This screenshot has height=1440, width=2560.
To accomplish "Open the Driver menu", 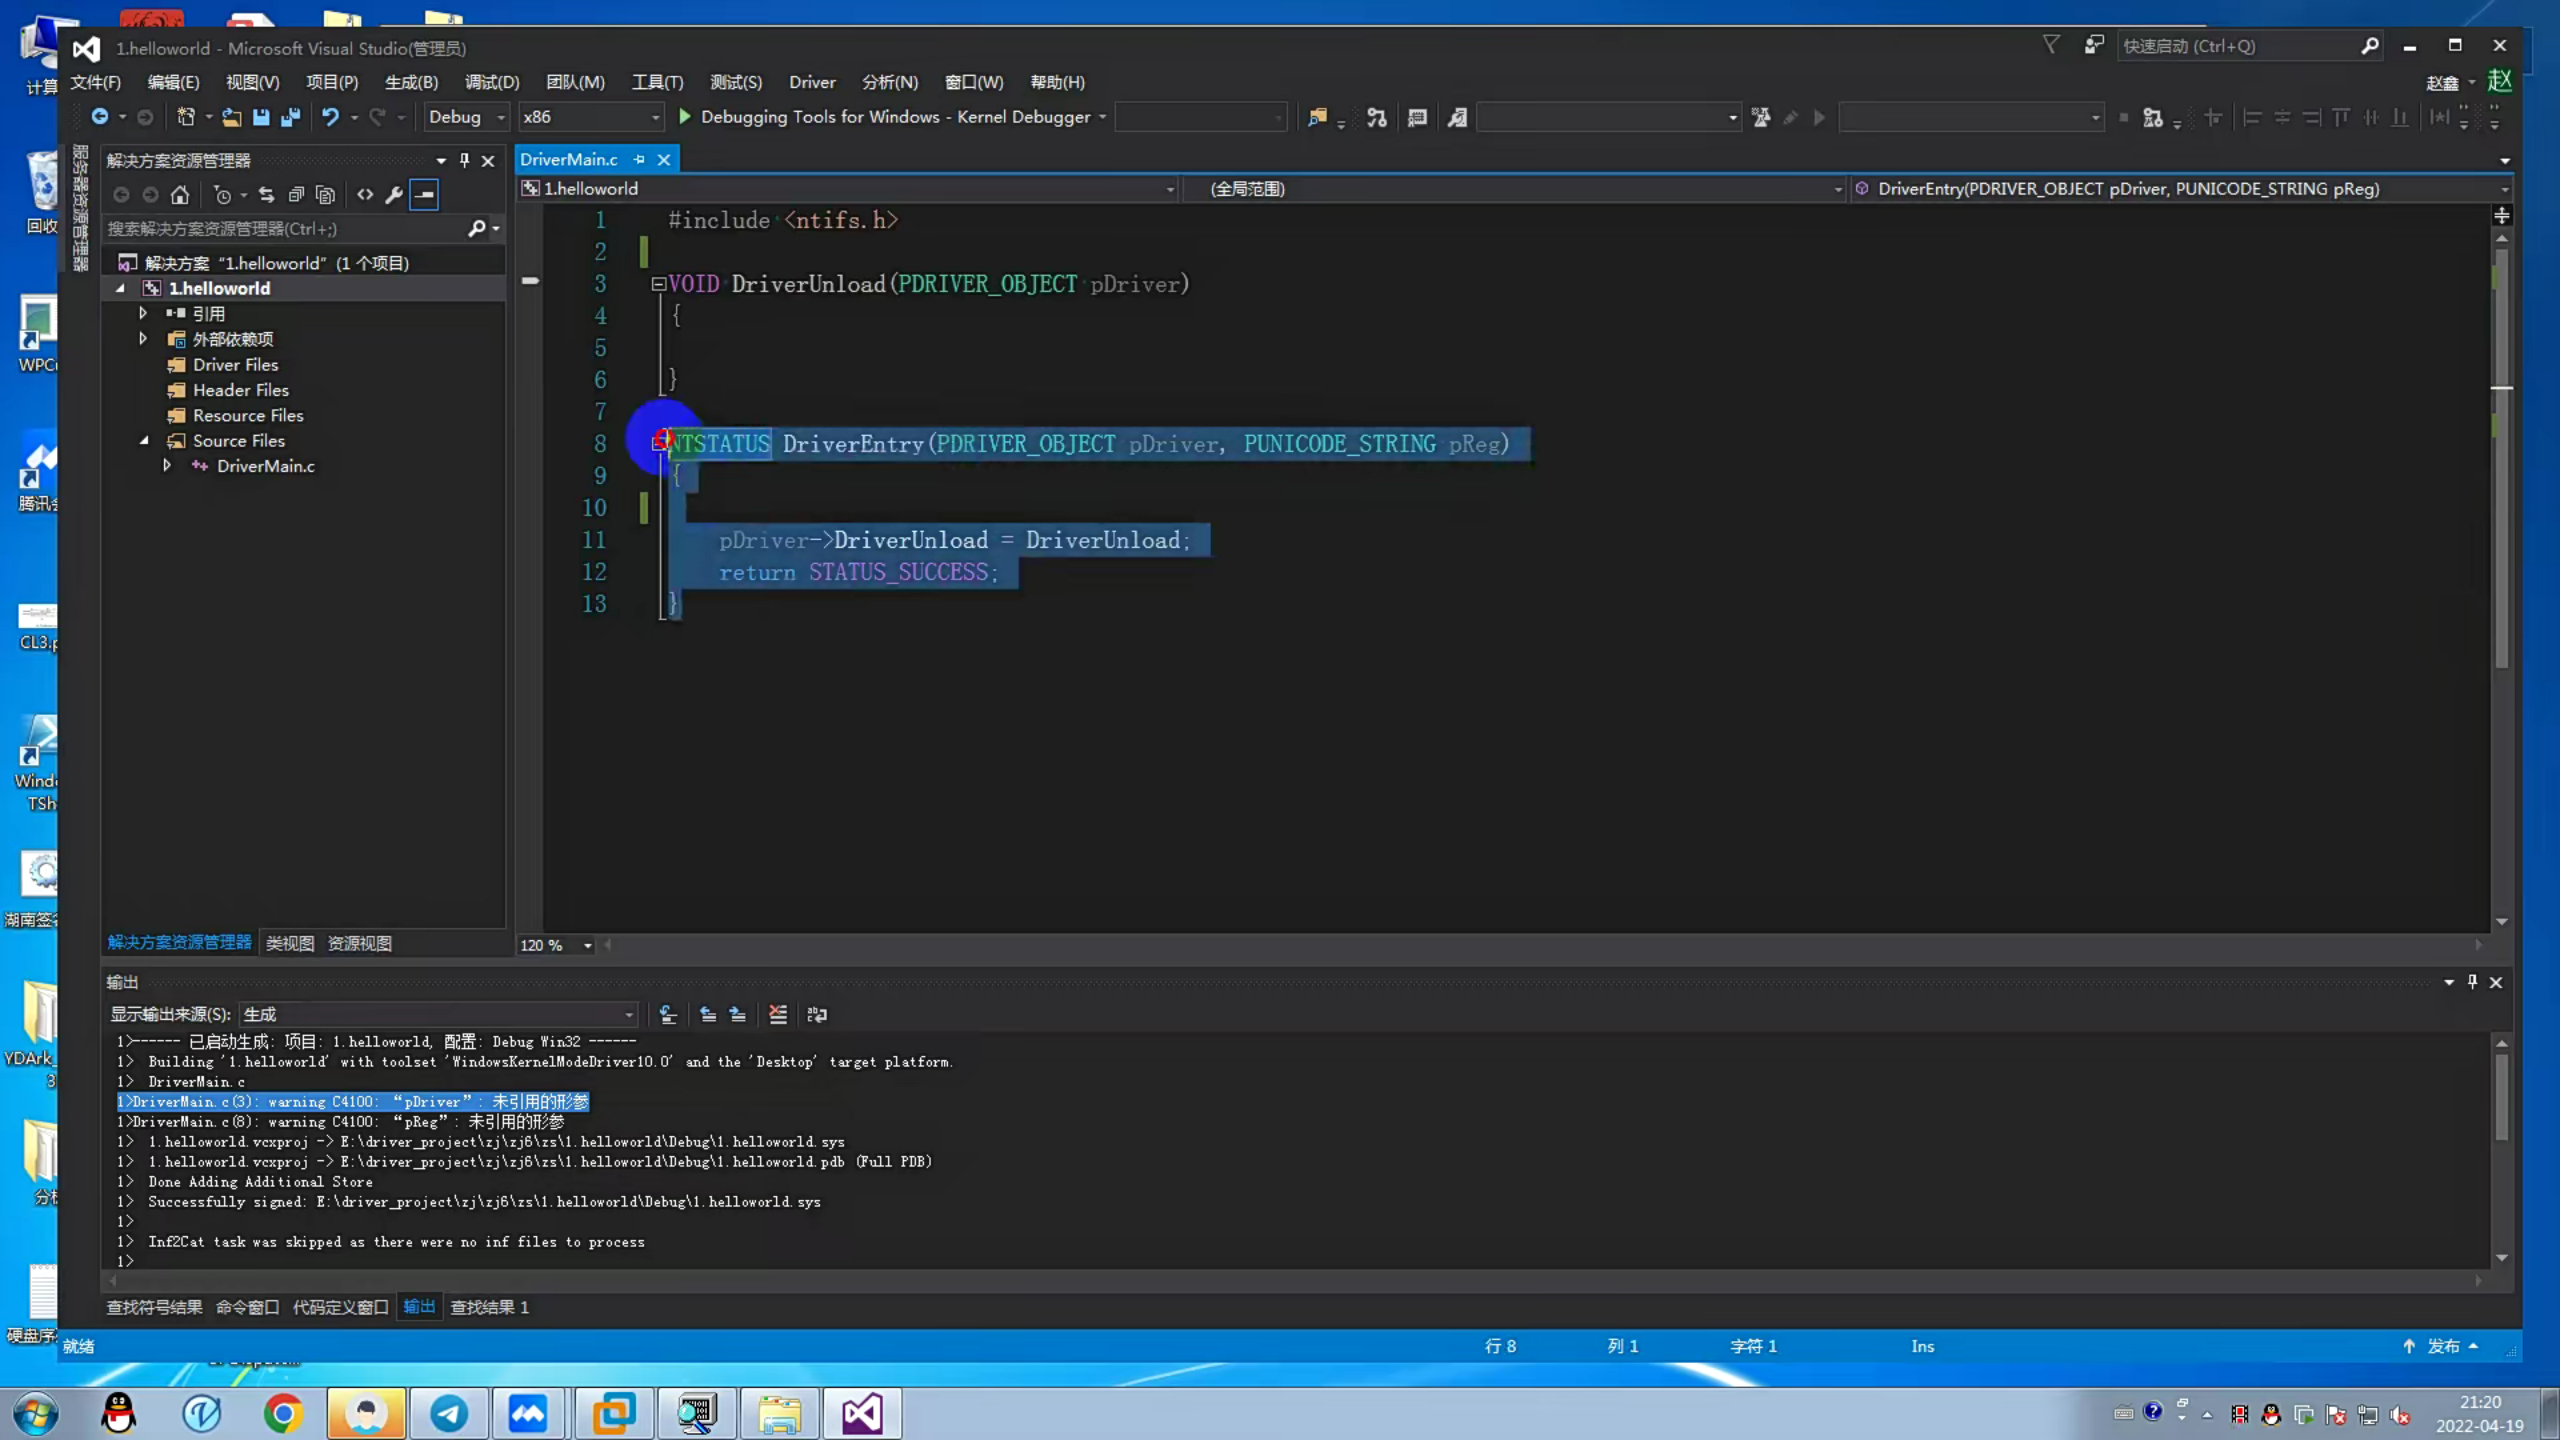I will pos(811,82).
